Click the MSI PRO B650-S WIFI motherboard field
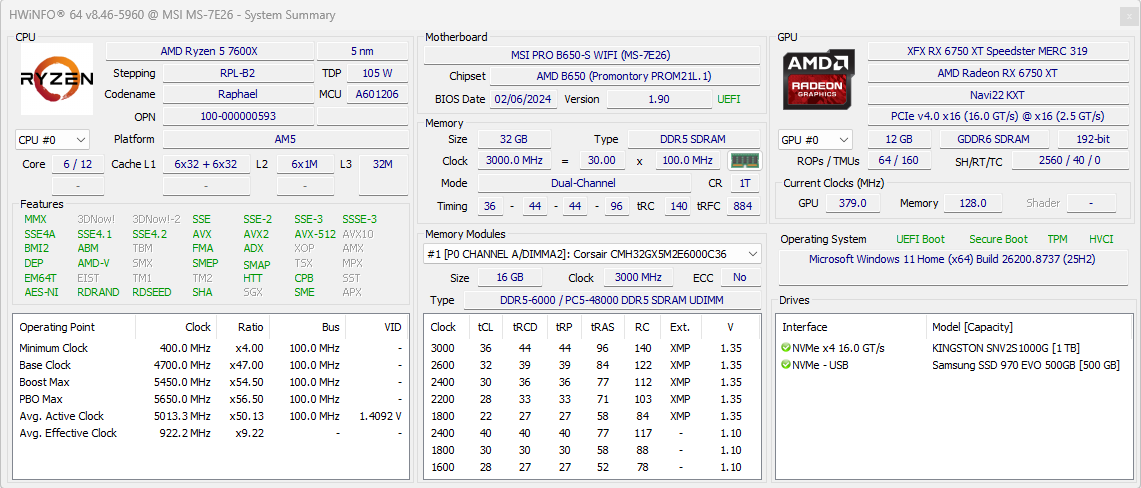Image resolution: width=1141 pixels, height=488 pixels. coord(591,55)
